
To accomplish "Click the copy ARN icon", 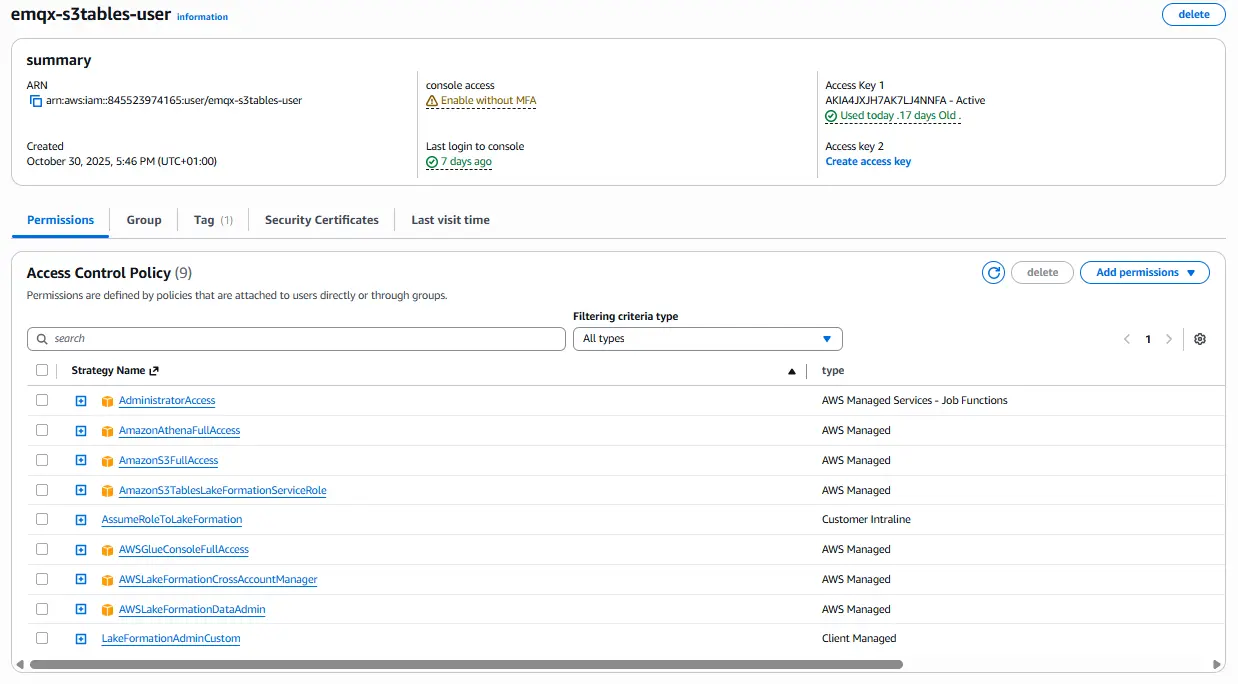I will point(35,101).
